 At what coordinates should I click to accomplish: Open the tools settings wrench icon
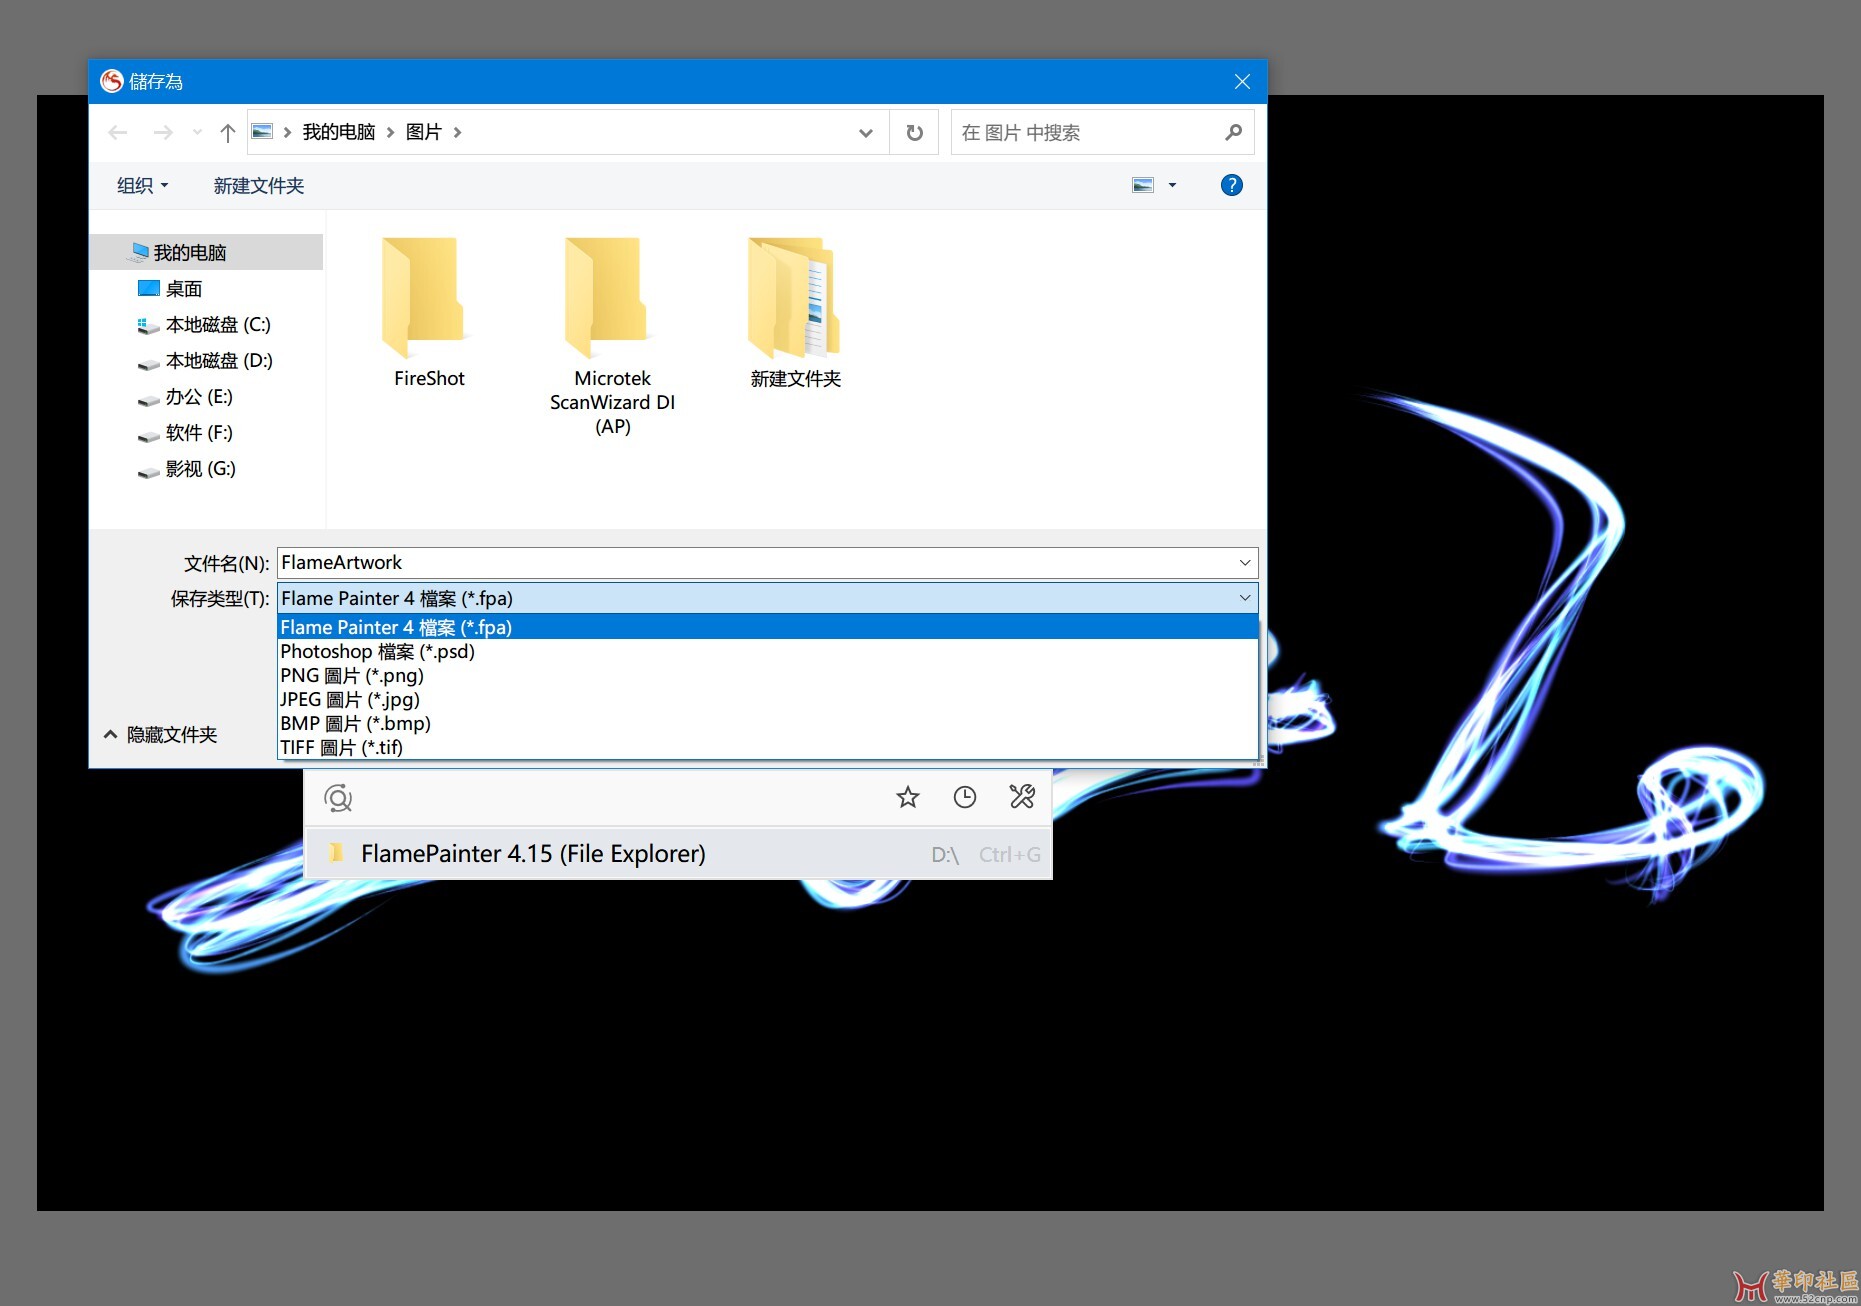(1022, 797)
